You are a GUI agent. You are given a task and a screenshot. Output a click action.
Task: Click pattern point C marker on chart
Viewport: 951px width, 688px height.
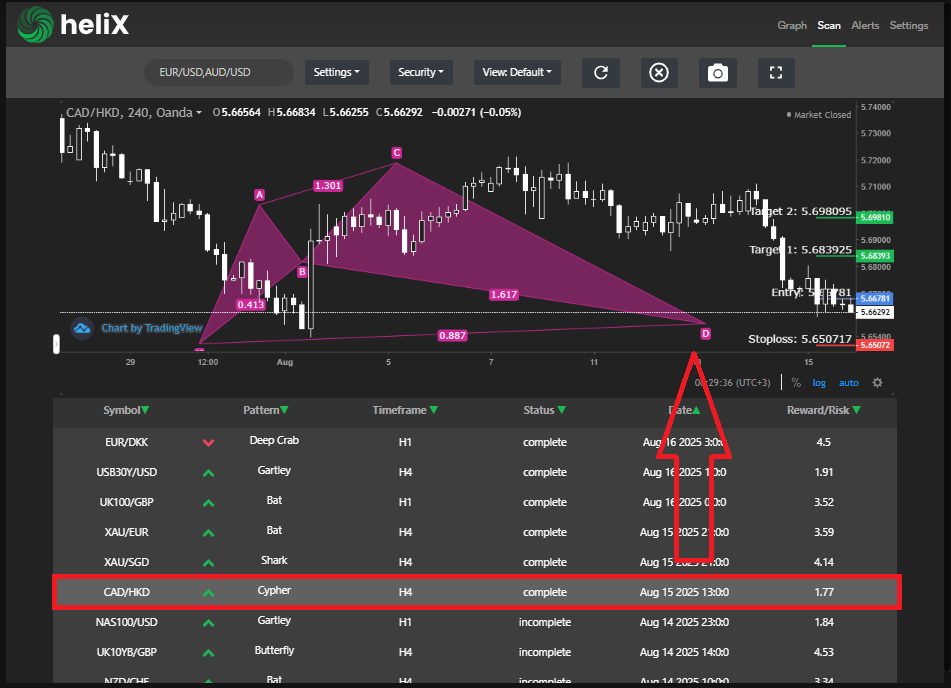pos(396,153)
